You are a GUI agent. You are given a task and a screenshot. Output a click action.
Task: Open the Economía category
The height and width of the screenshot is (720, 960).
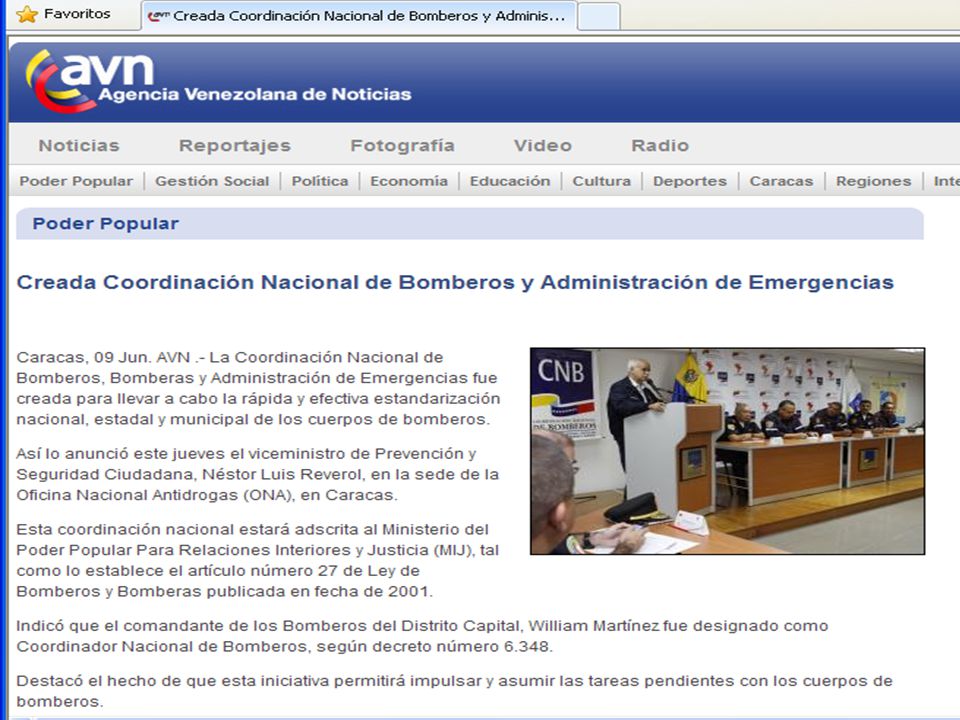pos(409,181)
